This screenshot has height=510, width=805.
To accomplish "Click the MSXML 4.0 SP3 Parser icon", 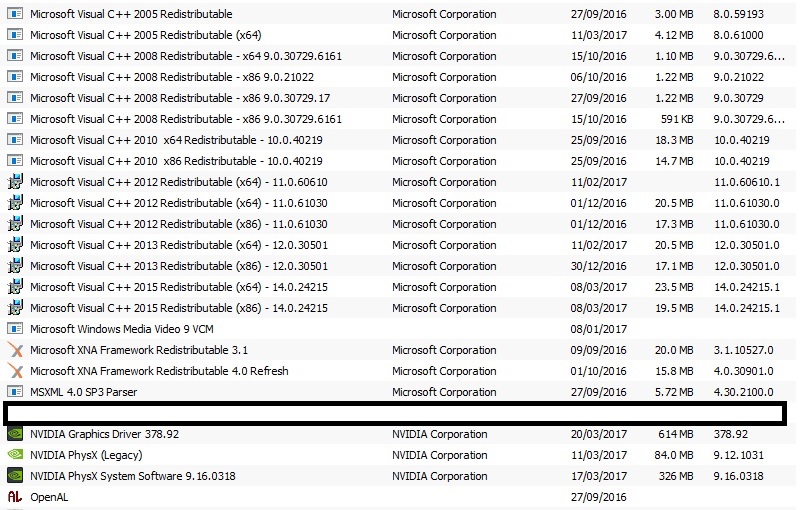I will coord(15,392).
